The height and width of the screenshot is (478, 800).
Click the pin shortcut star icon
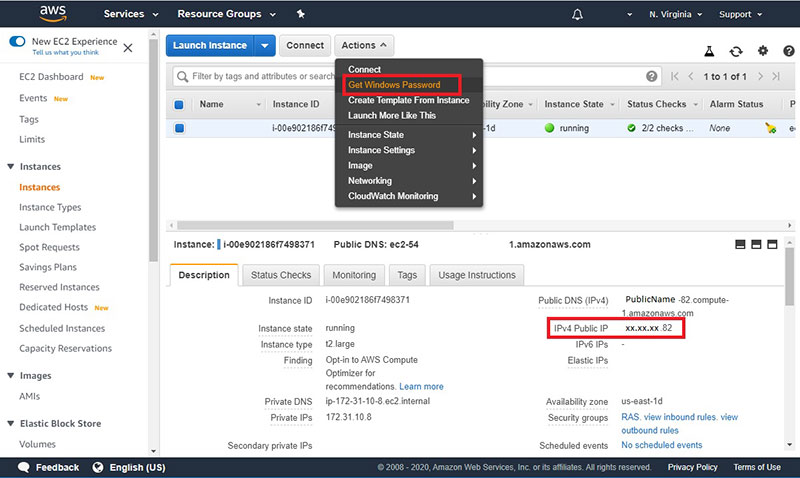[301, 14]
